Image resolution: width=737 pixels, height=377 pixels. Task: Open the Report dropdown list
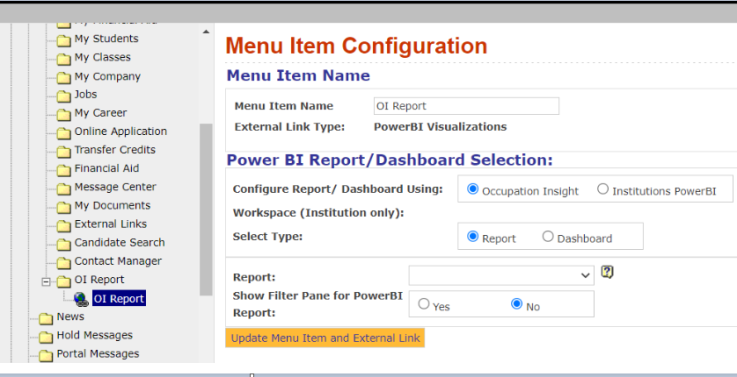pyautogui.click(x=502, y=275)
